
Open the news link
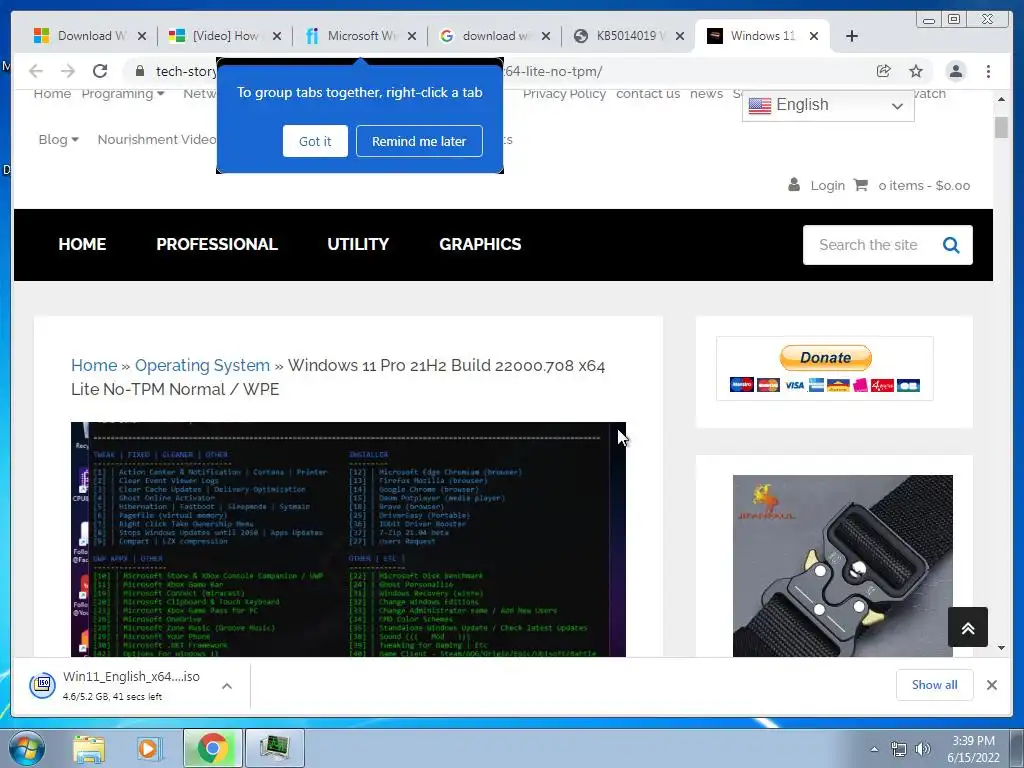tap(706, 94)
